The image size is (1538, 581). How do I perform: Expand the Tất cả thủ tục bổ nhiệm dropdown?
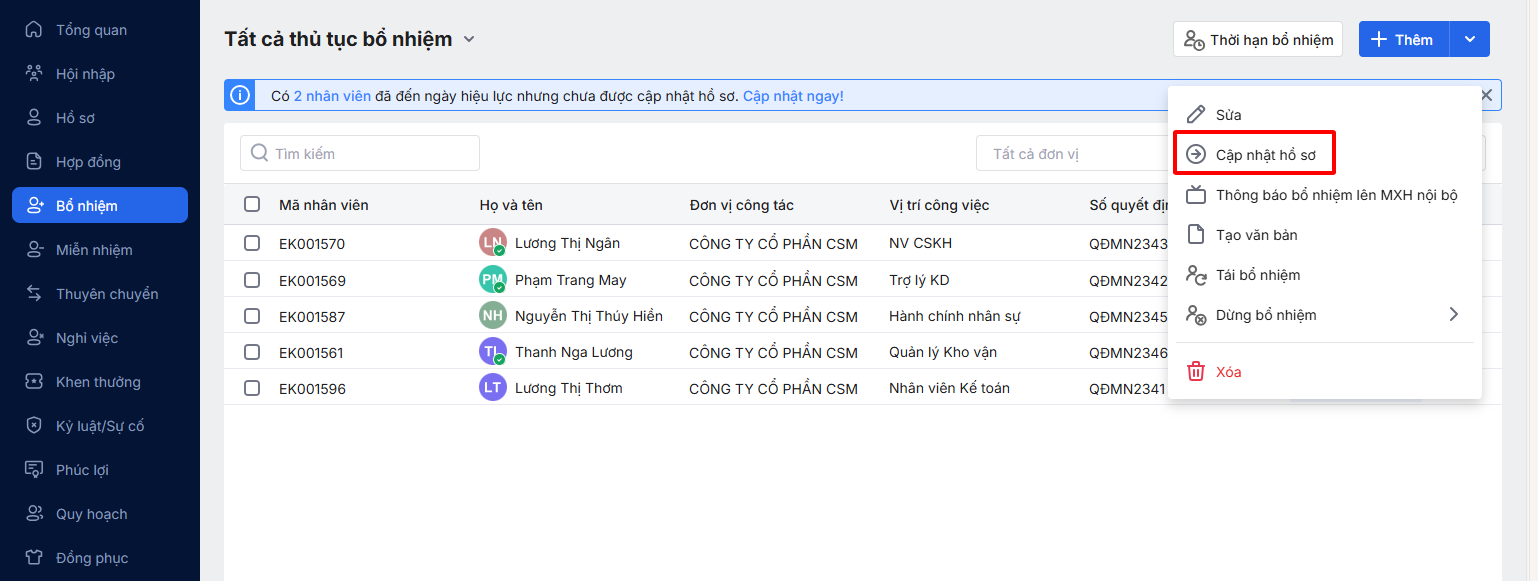click(469, 40)
